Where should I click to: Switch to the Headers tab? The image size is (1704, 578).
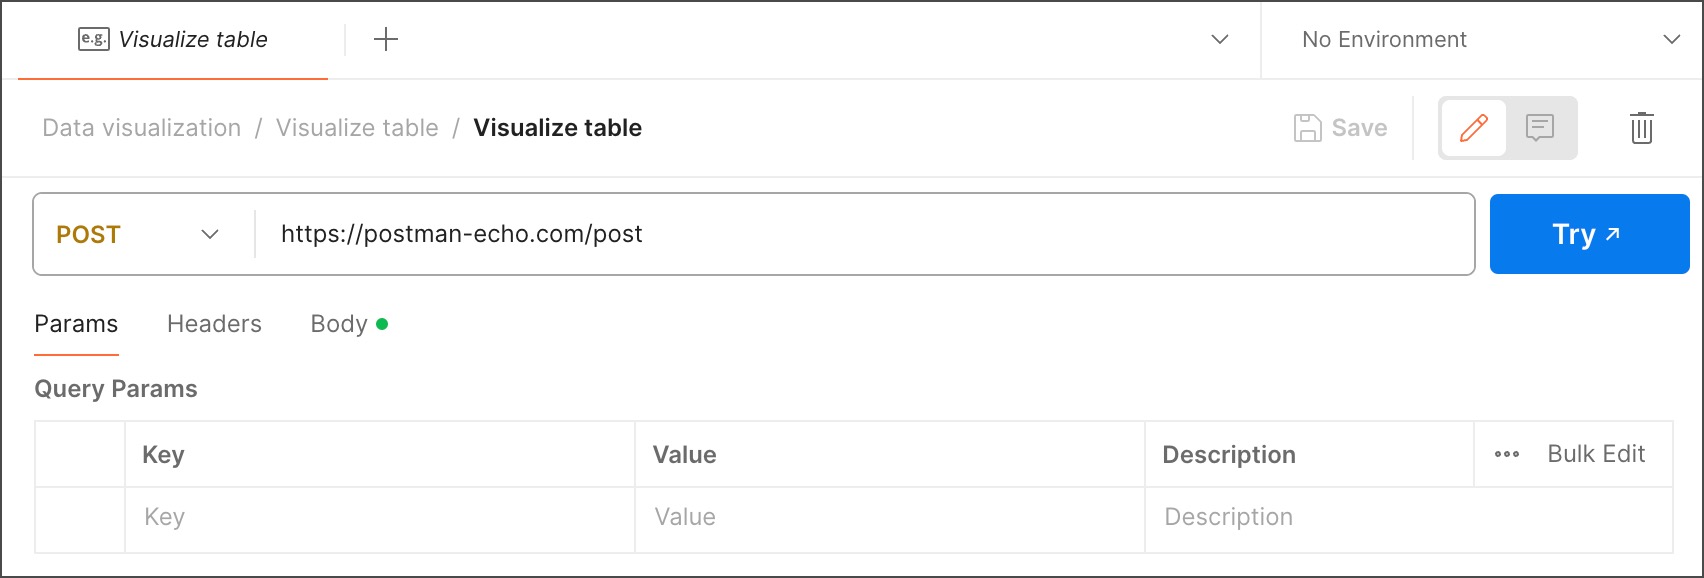coord(213,323)
